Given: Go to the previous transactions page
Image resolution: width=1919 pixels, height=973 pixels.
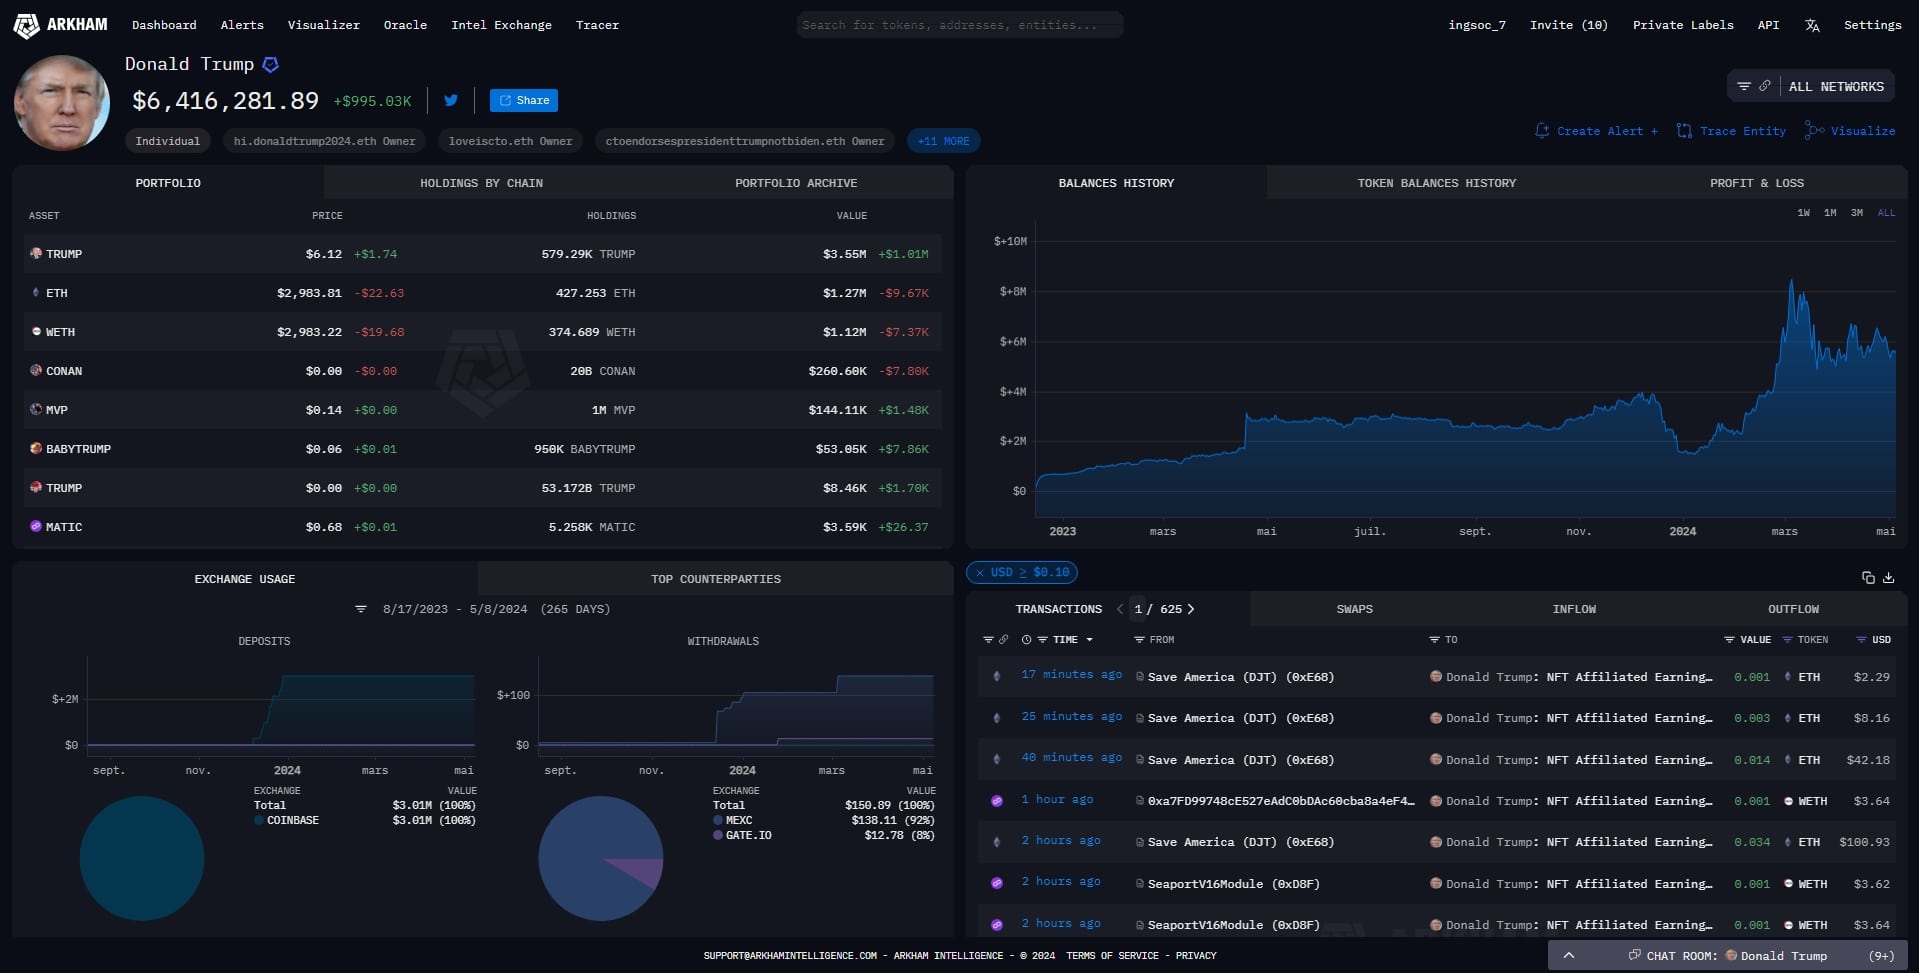Looking at the screenshot, I should (x=1120, y=609).
